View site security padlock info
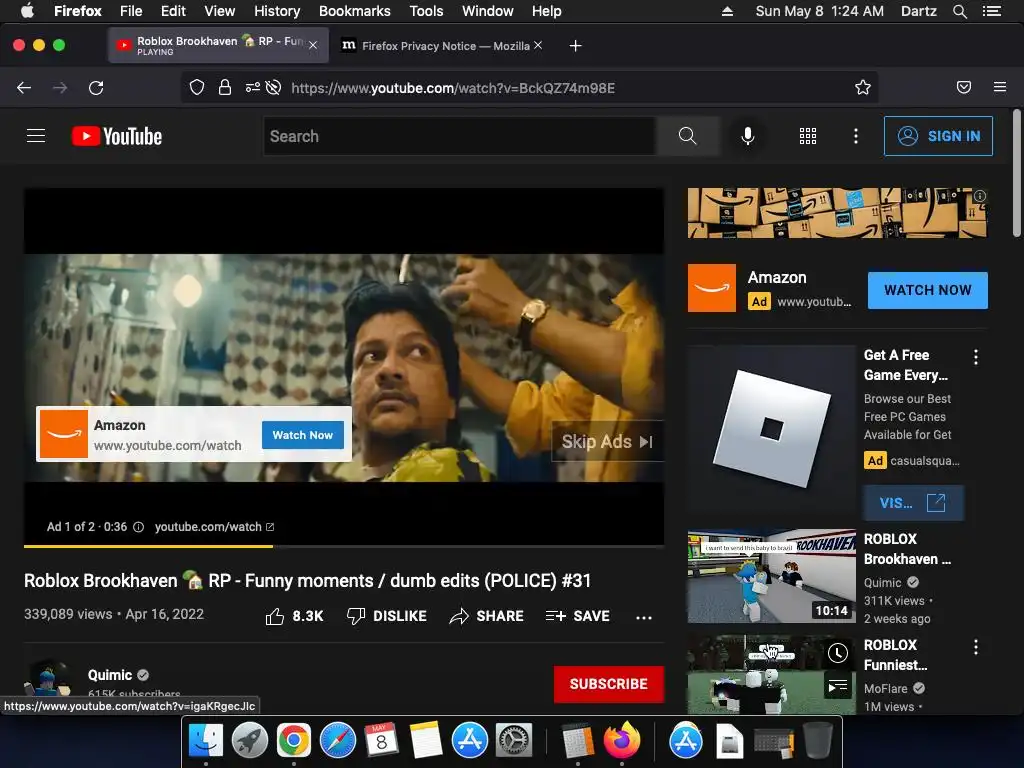Screen dimensions: 1024x768 [225, 88]
